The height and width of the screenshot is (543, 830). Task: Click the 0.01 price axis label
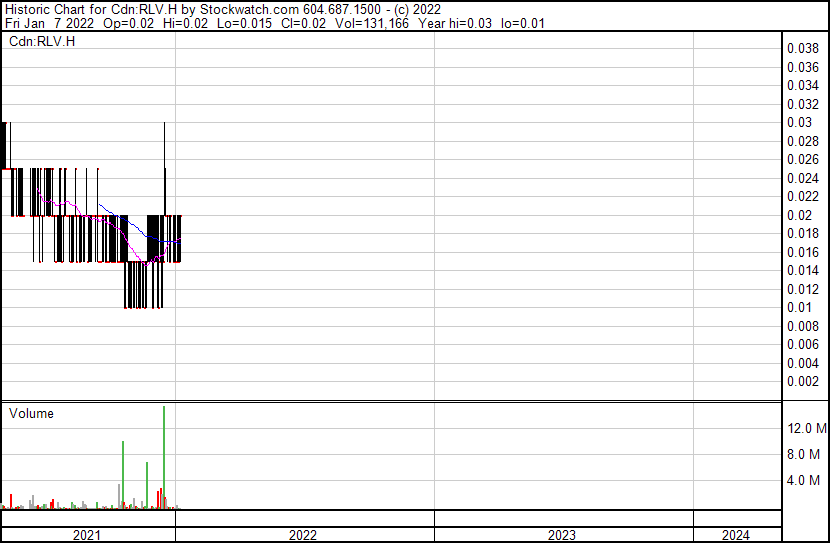click(x=799, y=307)
